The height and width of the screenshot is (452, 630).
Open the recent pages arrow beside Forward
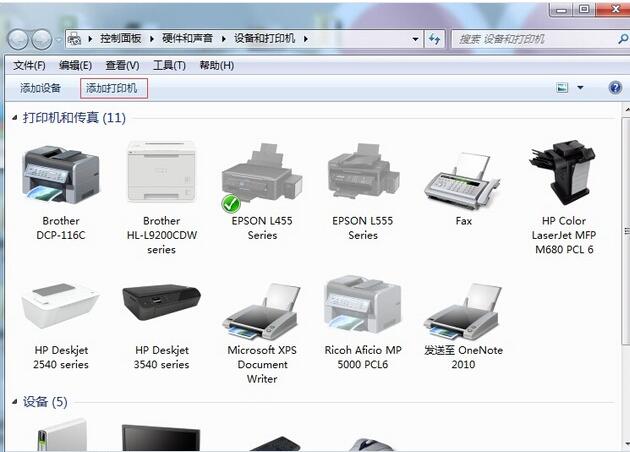point(59,40)
